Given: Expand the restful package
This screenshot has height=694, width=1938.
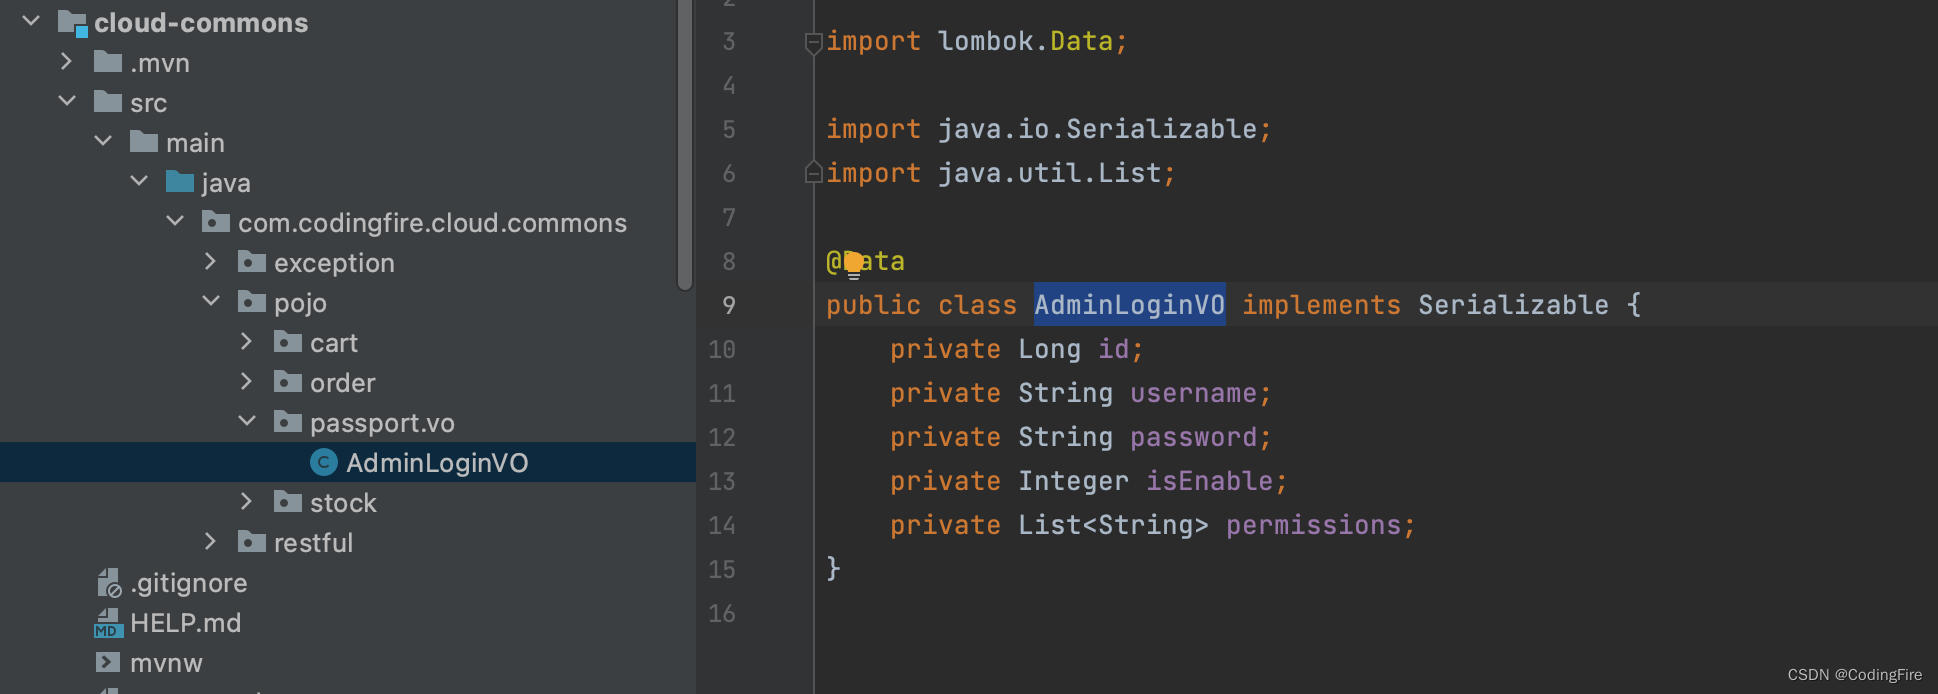Looking at the screenshot, I should point(211,542).
